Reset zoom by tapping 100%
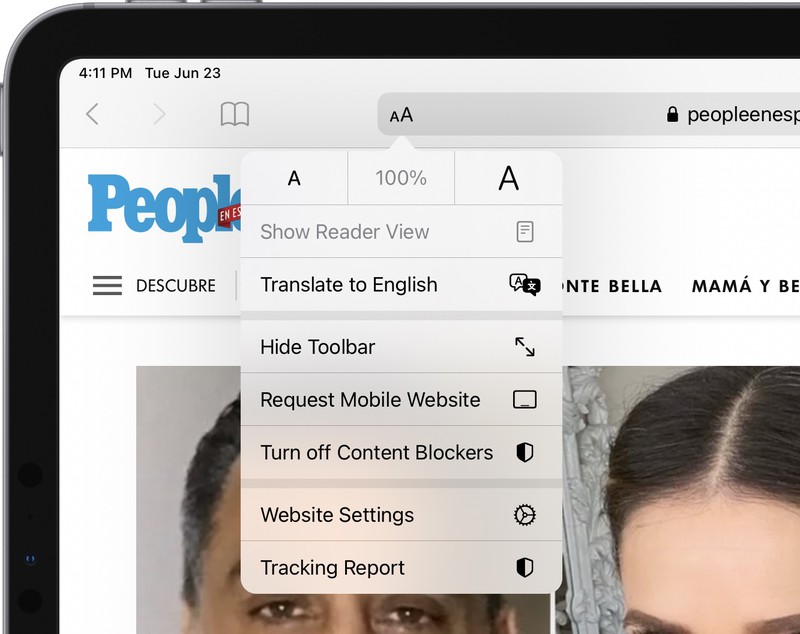Viewport: 800px width, 634px height. 401,178
